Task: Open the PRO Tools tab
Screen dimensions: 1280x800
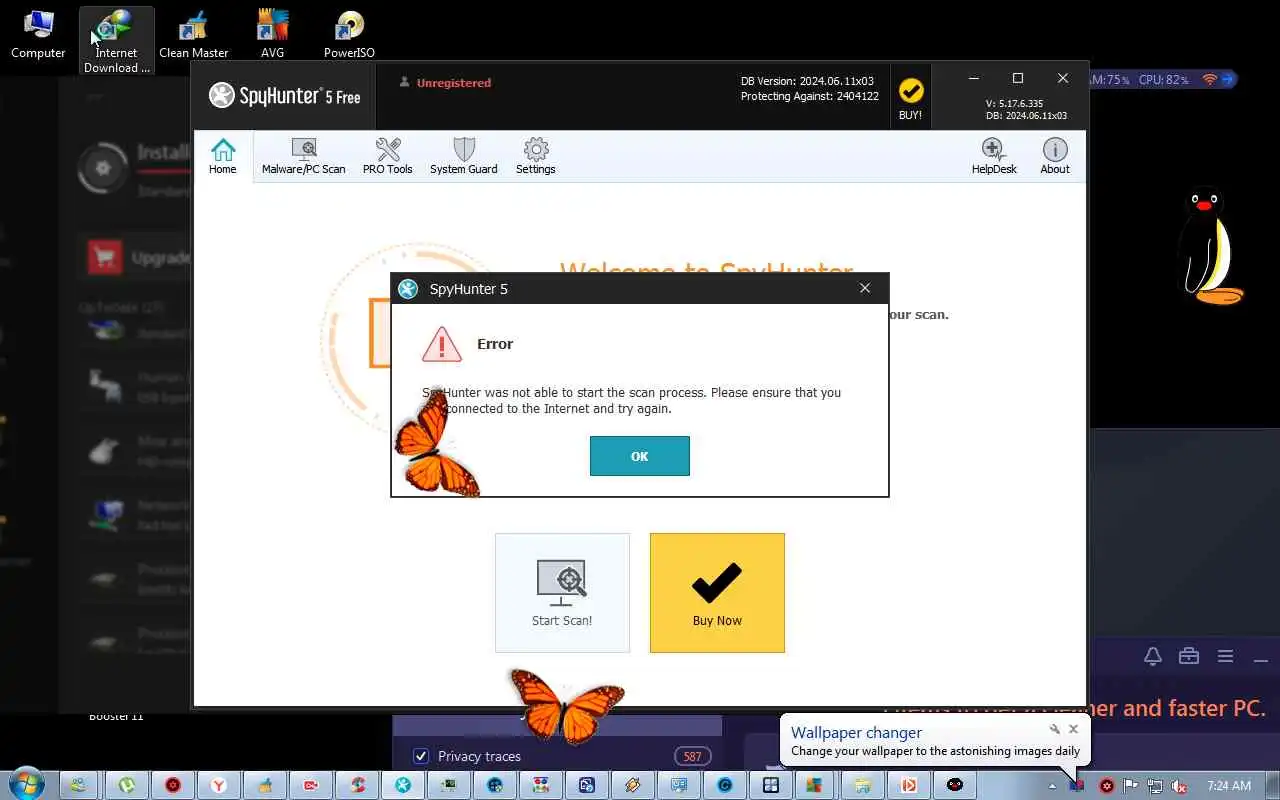Action: point(387,156)
